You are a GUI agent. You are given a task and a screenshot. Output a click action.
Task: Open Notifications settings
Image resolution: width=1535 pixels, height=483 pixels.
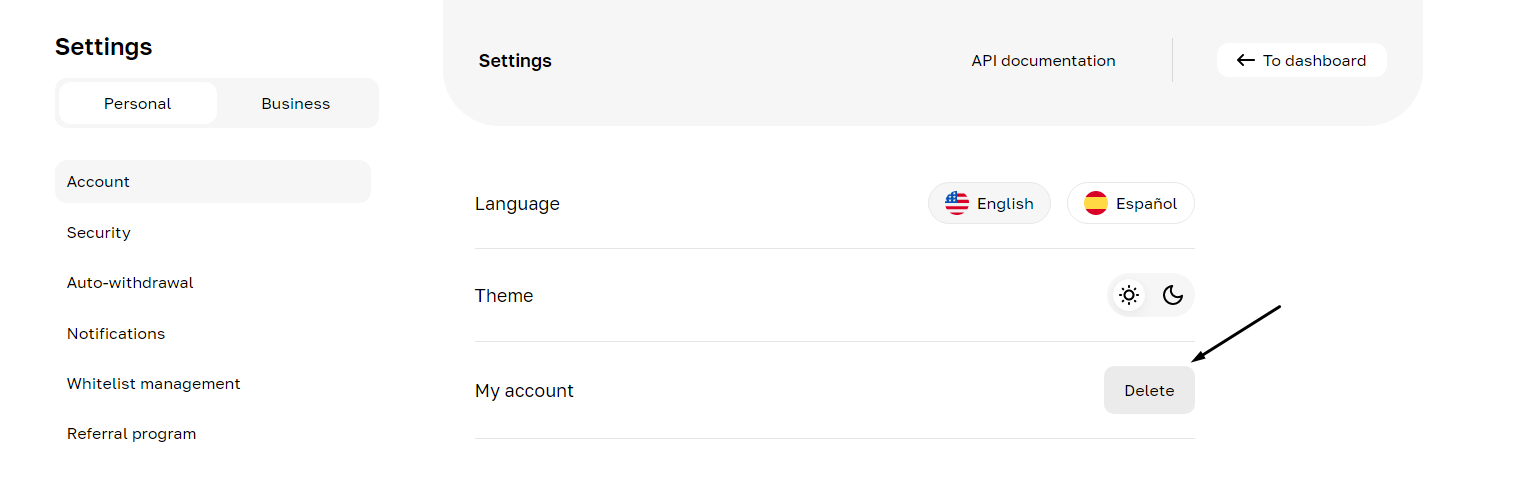coord(116,333)
